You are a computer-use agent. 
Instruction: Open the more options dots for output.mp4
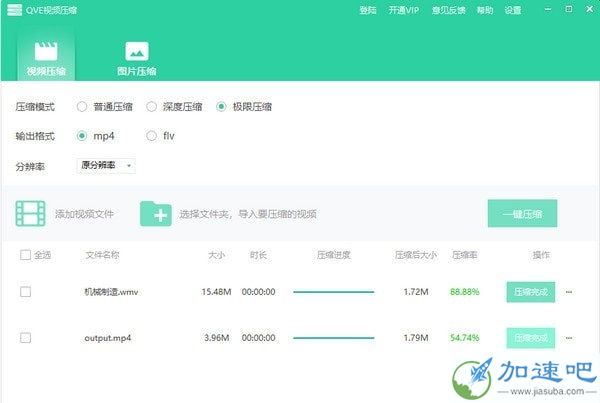[569, 338]
